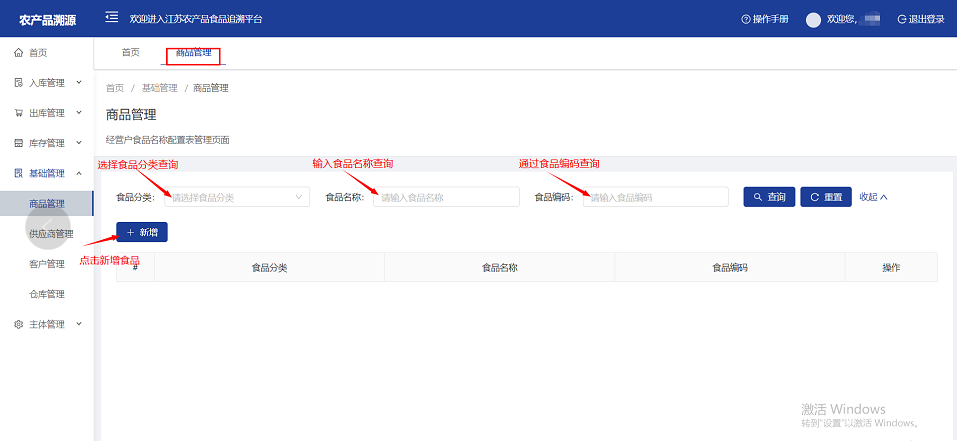
Task: Click the 入库管理 sidebar icon
Action: pos(18,83)
